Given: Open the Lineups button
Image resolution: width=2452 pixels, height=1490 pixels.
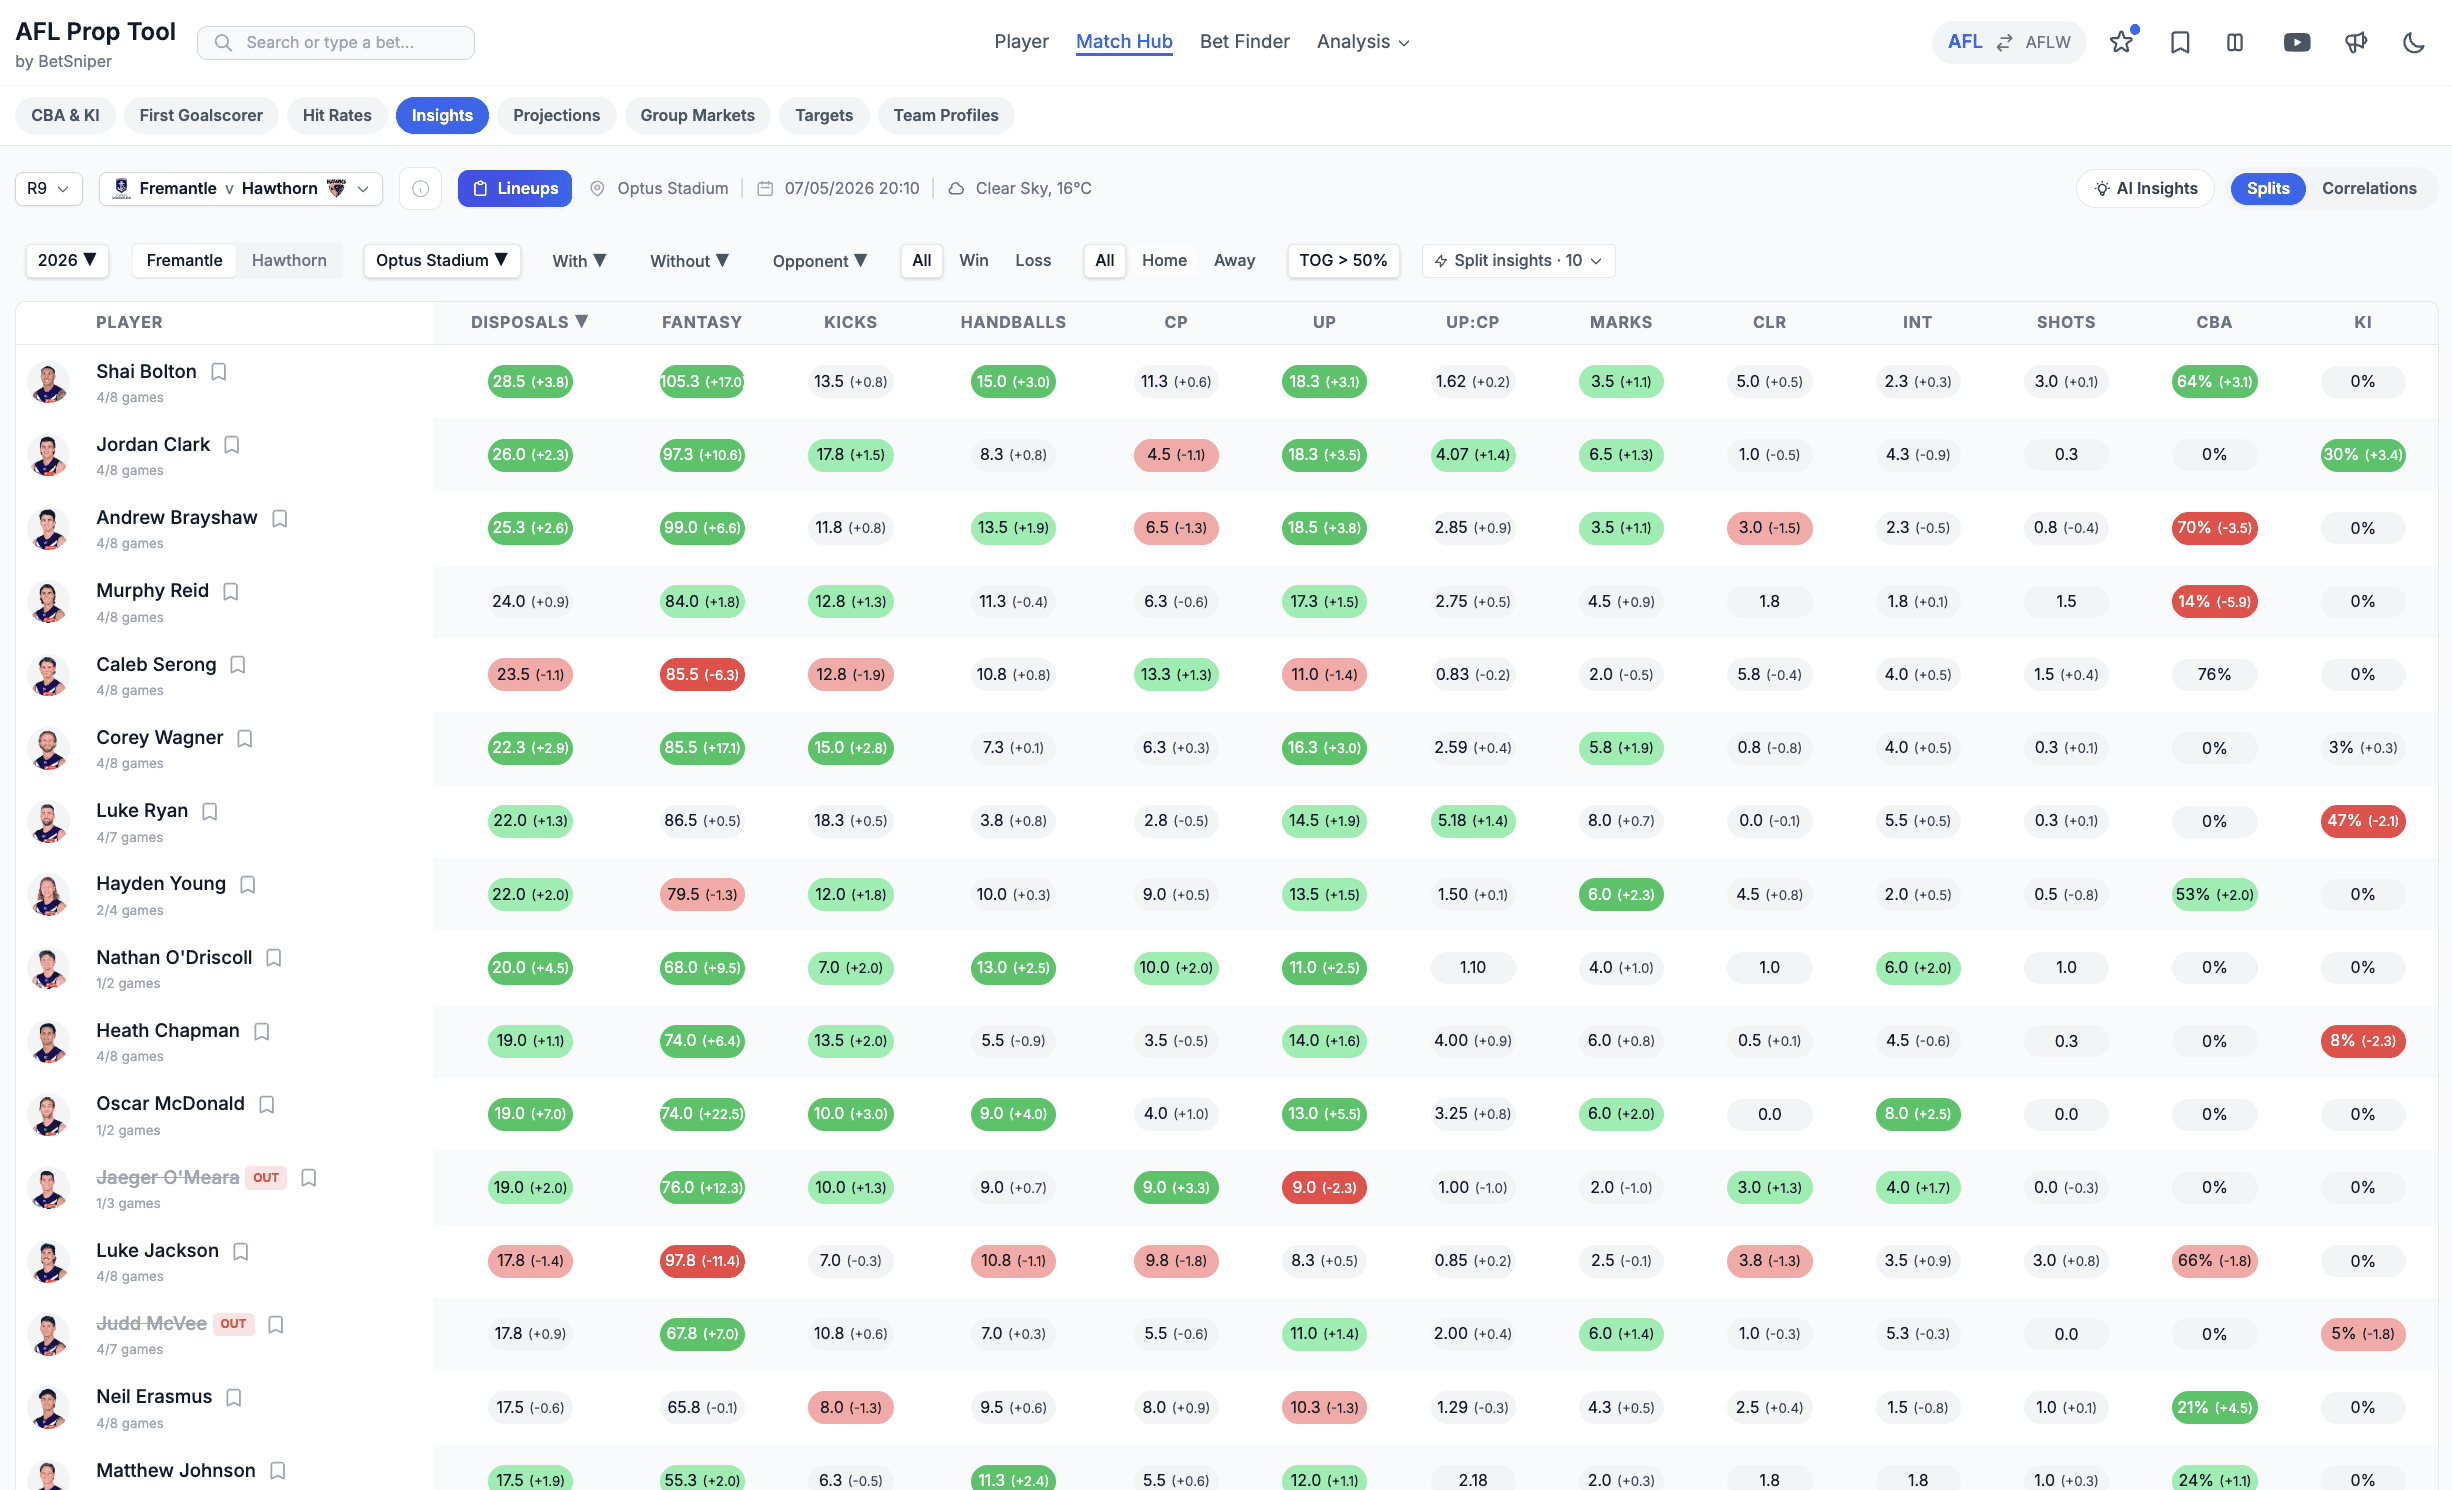Looking at the screenshot, I should click(x=515, y=188).
